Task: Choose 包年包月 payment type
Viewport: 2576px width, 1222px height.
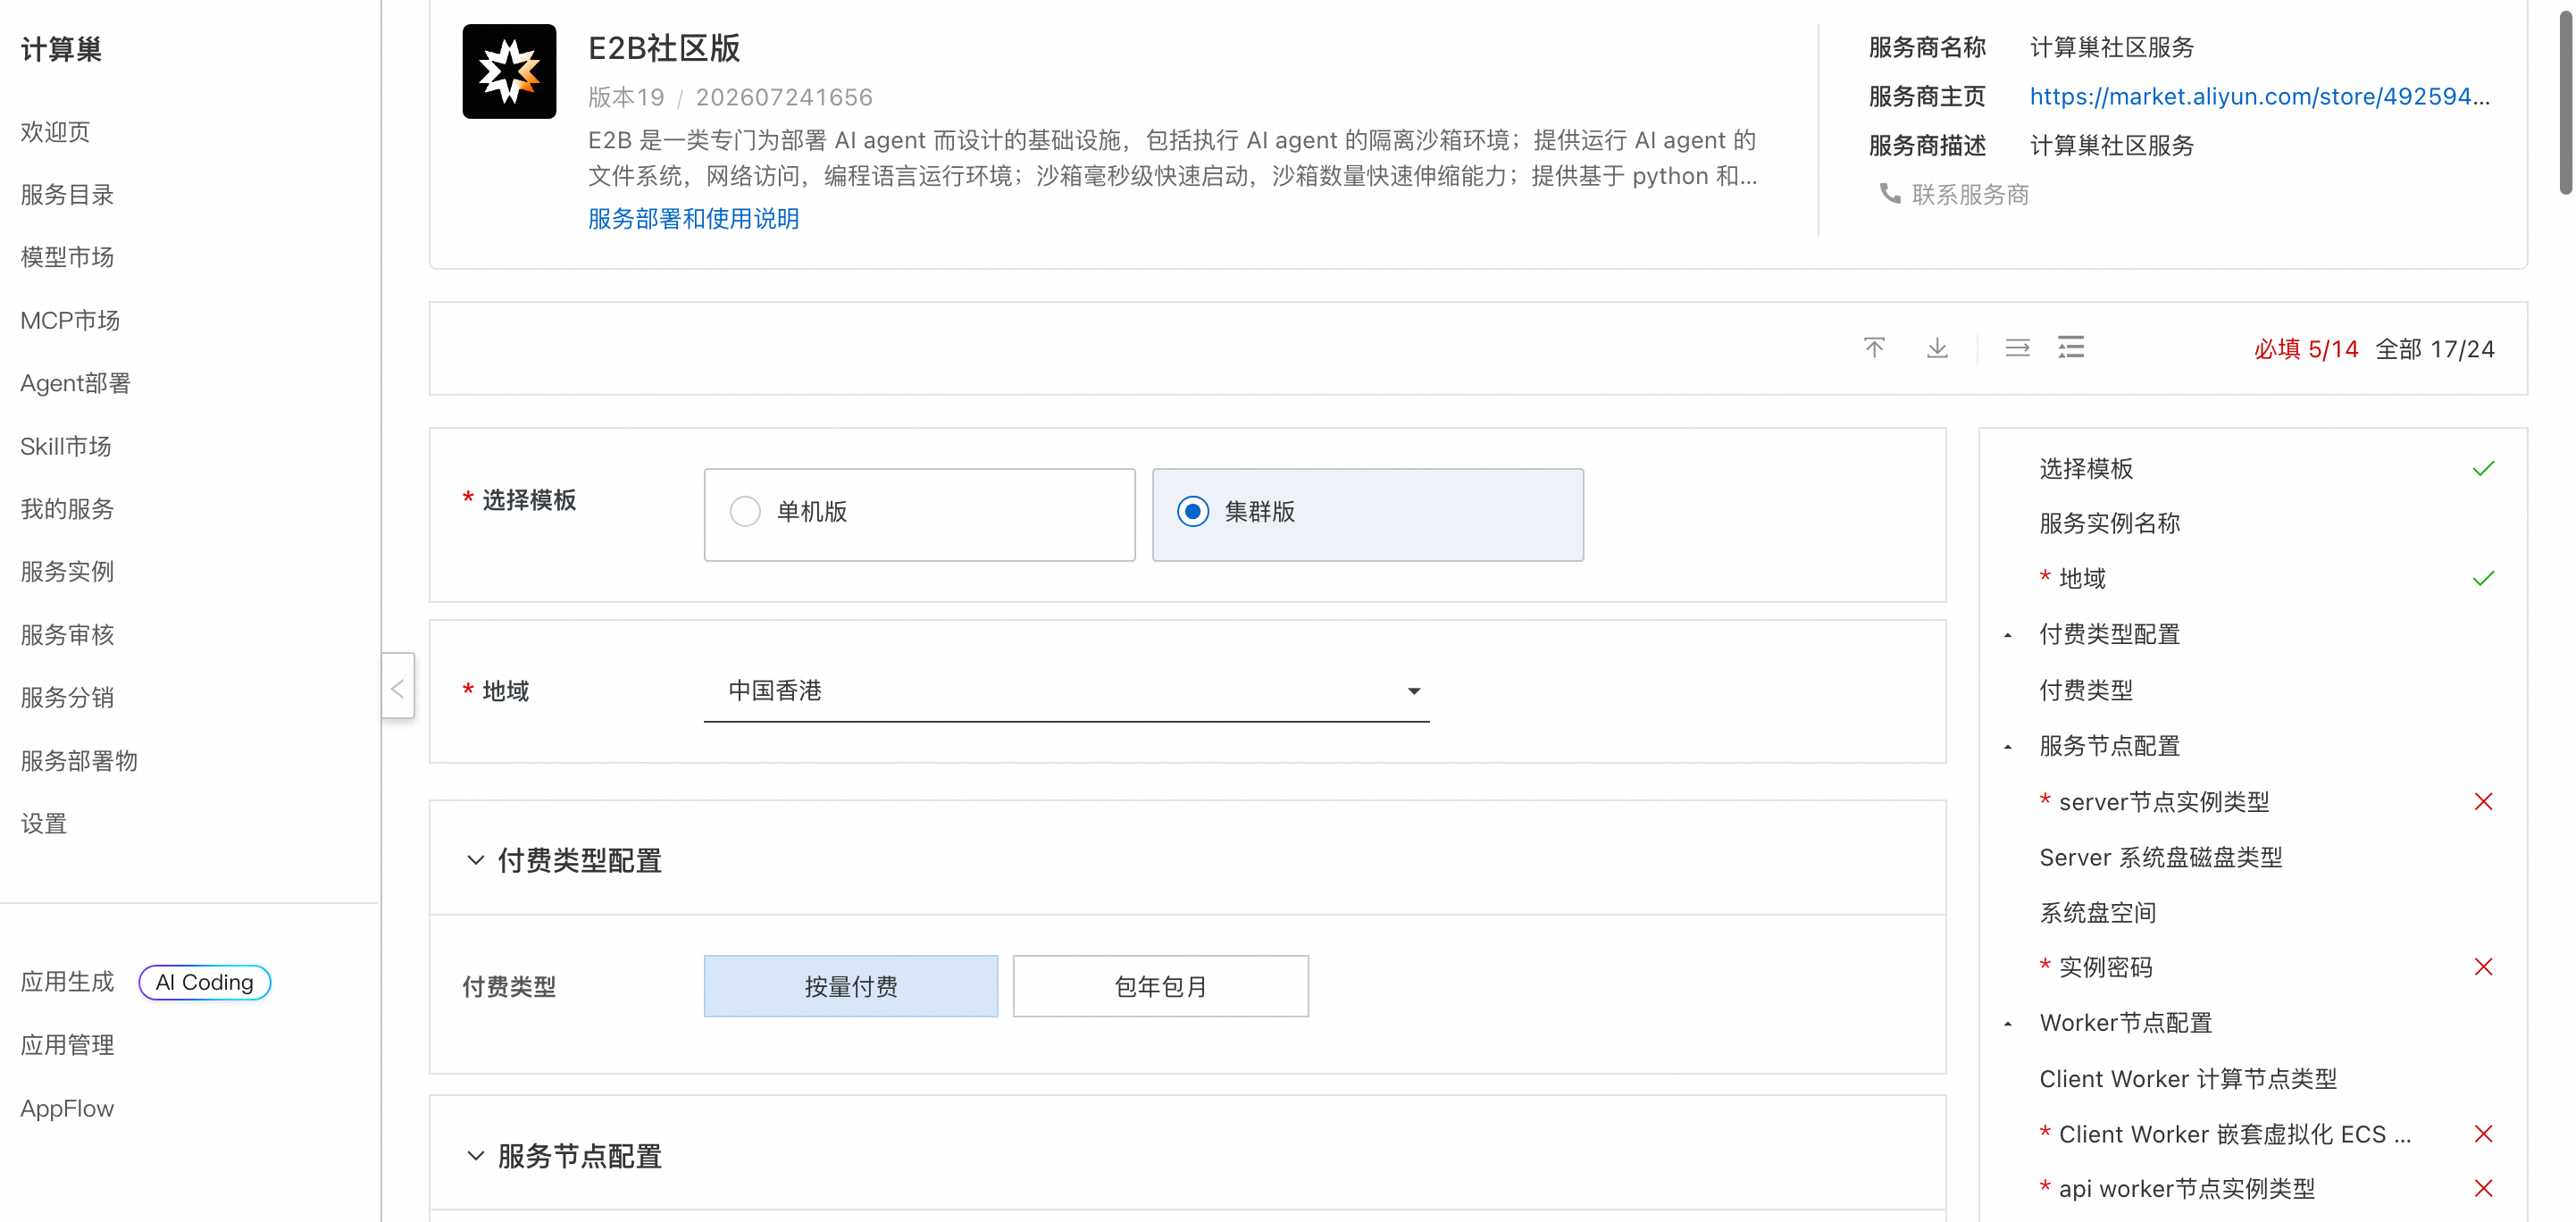Action: (1160, 986)
